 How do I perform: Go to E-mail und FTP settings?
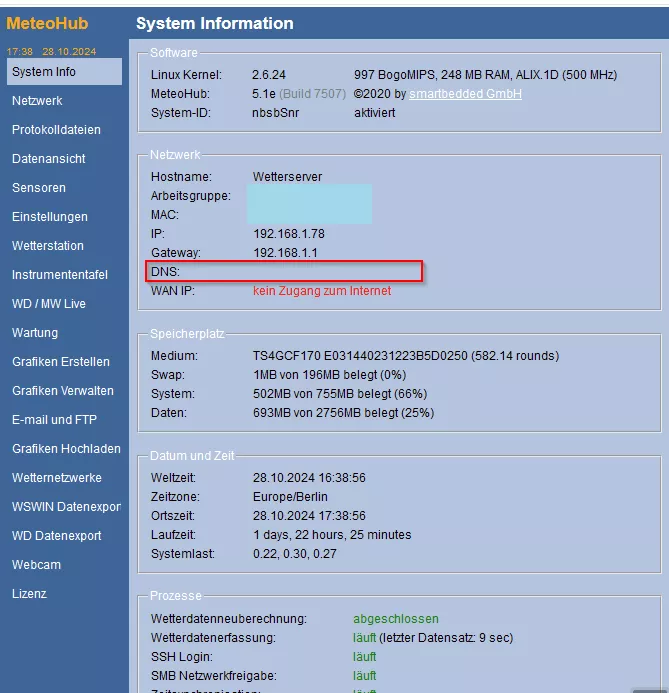[x=54, y=419]
